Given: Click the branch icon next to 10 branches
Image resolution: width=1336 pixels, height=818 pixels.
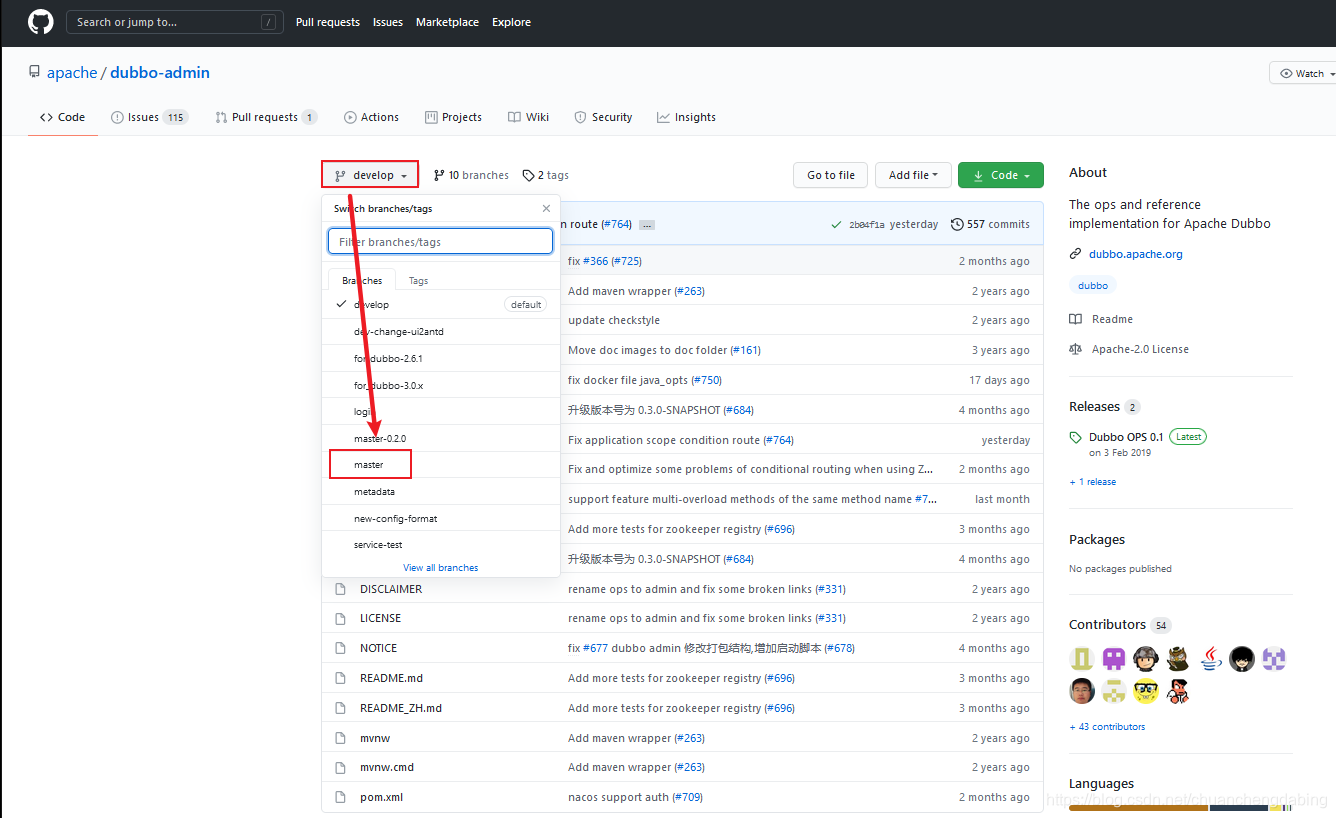Looking at the screenshot, I should pyautogui.click(x=439, y=175).
